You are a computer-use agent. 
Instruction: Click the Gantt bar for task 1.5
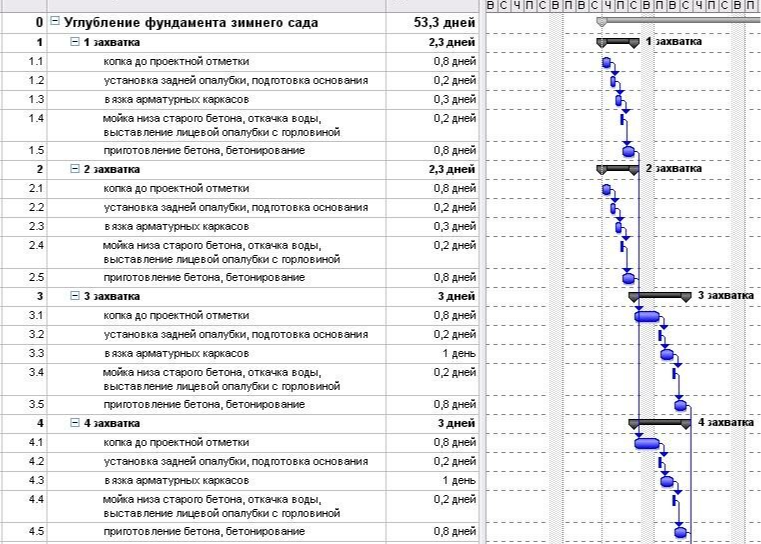(628, 151)
